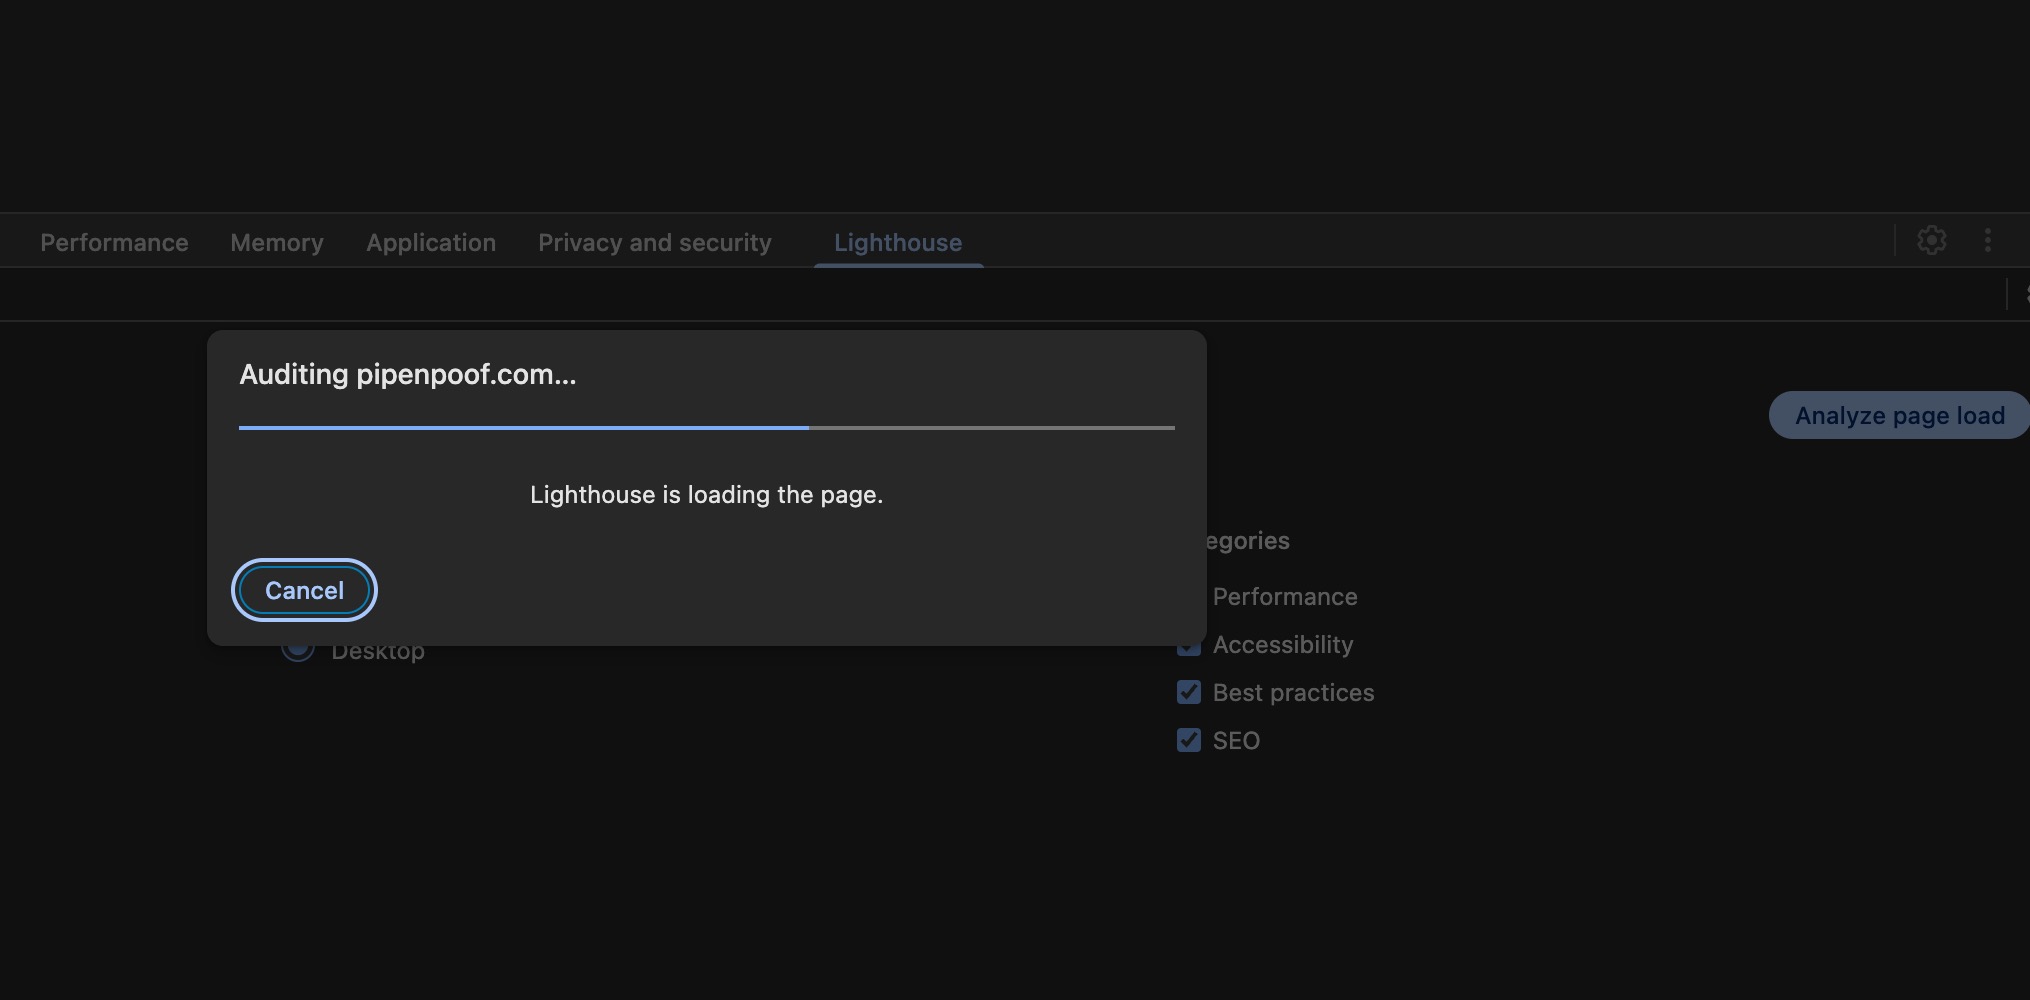Screen dimensions: 2030x1000
Task: Click the Lighthouse settings icon below tab bar
Action: coord(2024,294)
